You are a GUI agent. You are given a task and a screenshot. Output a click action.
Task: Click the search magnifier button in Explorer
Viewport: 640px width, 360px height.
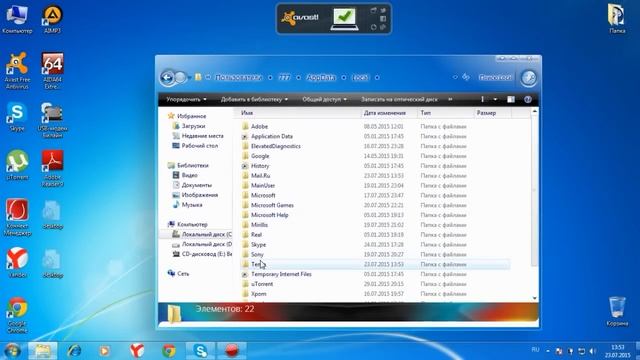(x=529, y=78)
